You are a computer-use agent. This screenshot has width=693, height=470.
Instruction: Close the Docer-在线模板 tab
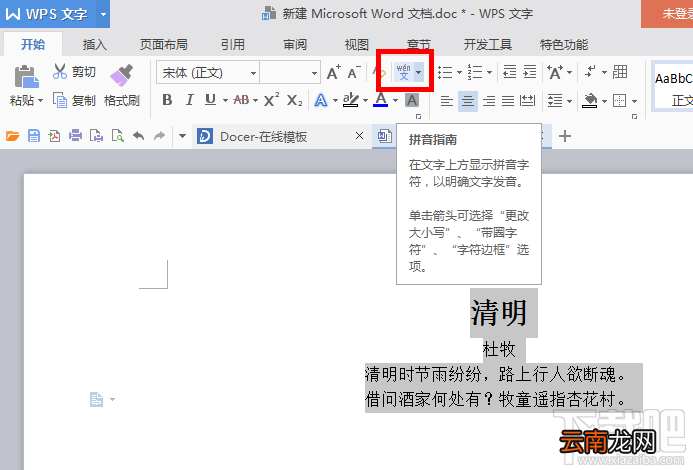click(359, 136)
